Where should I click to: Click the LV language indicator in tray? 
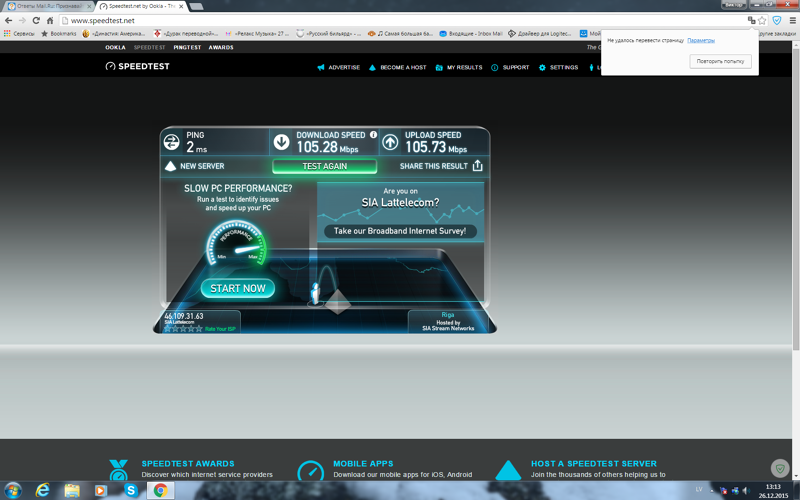pyautogui.click(x=699, y=490)
